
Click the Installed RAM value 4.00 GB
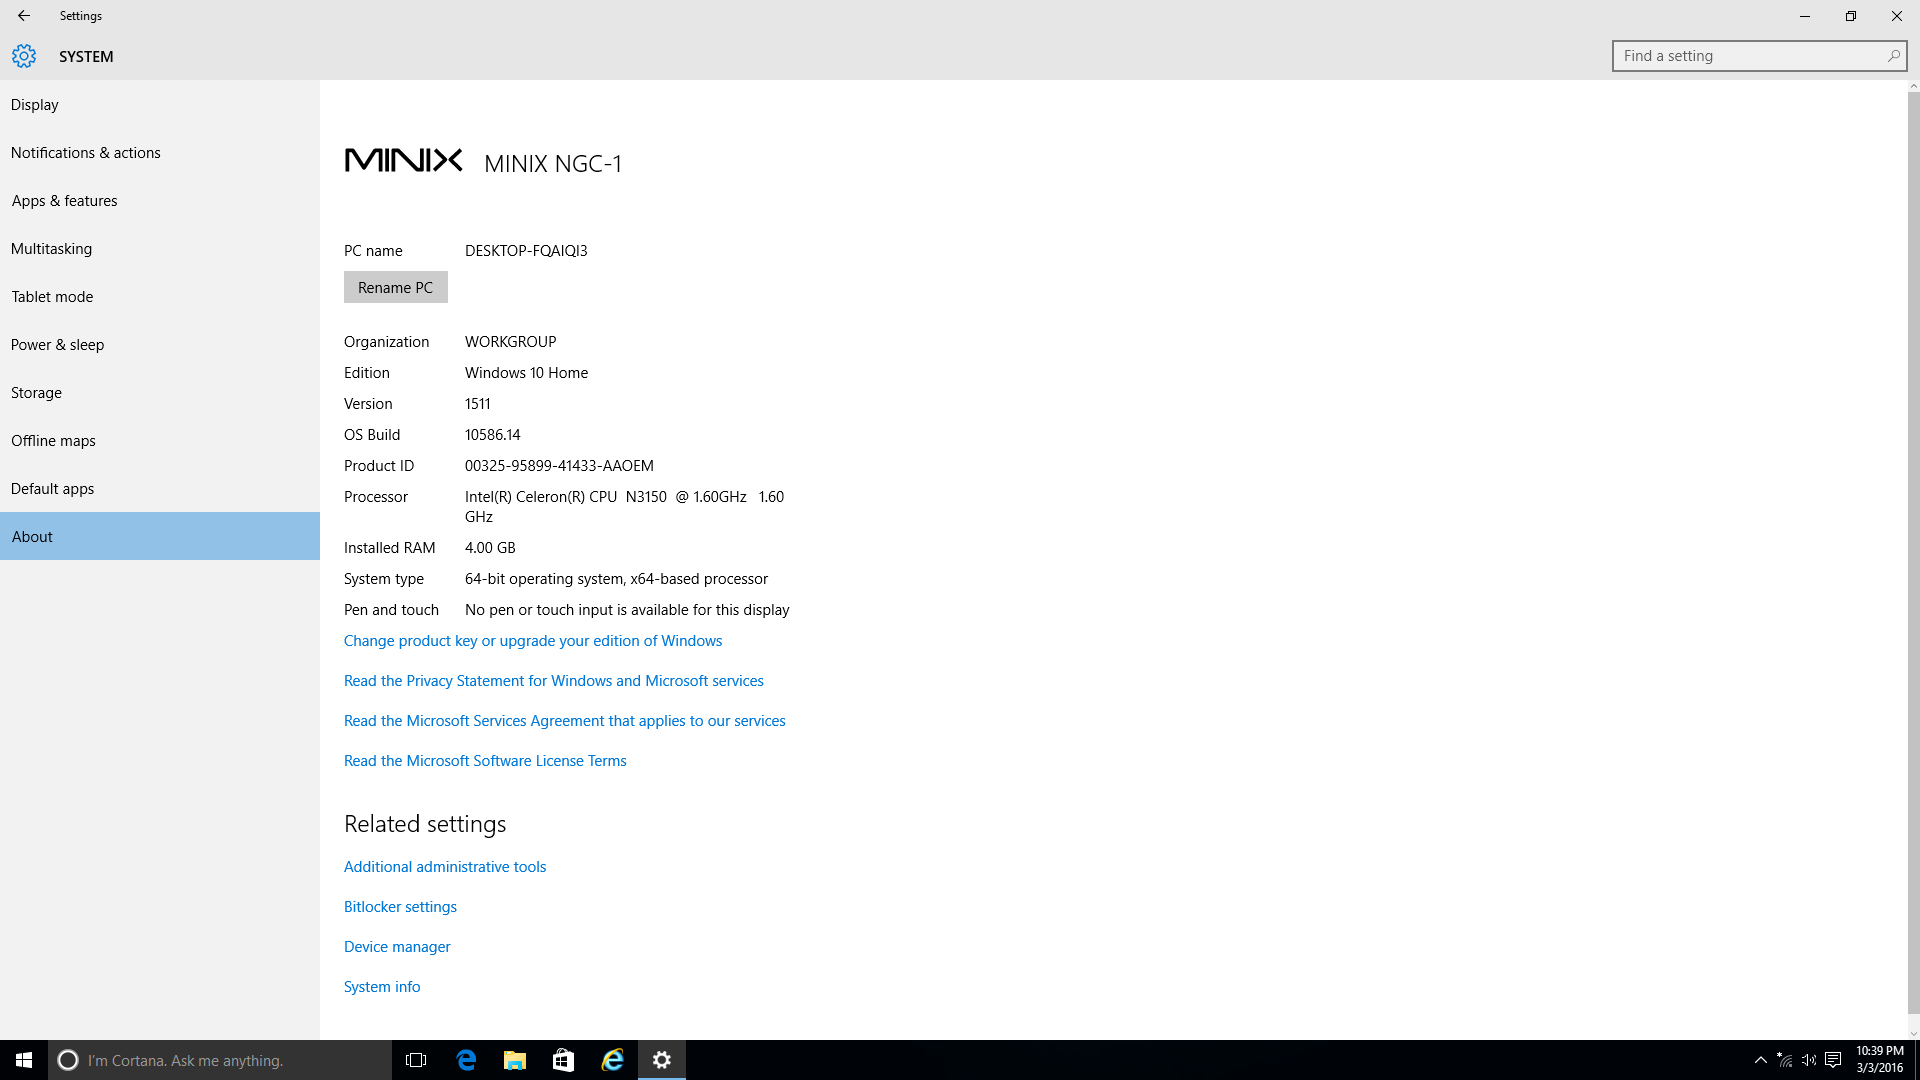490,548
